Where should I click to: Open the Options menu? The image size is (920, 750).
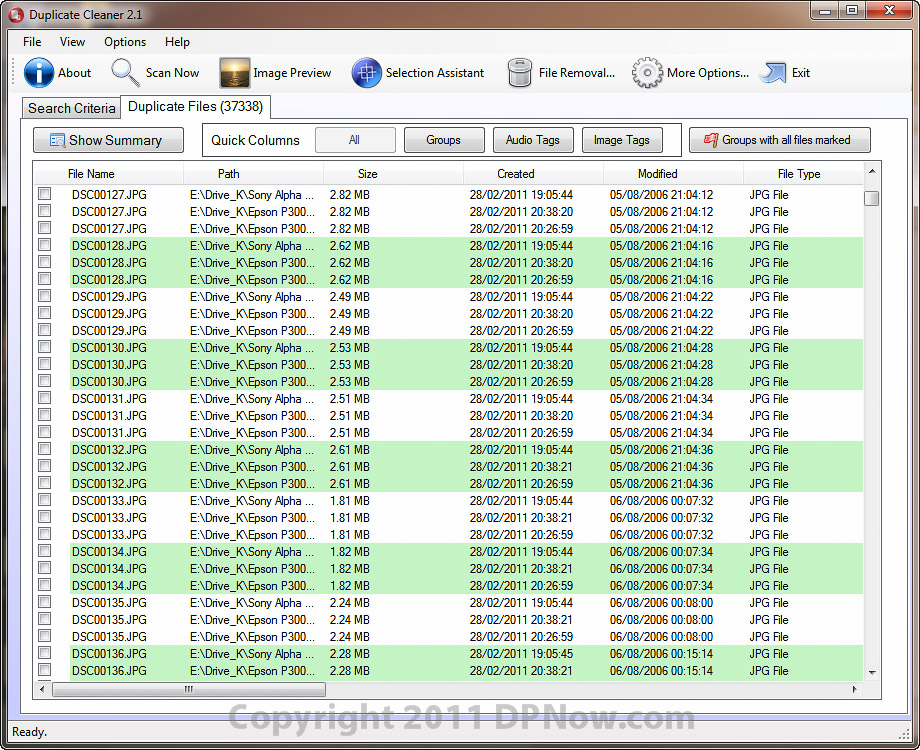pyautogui.click(x=125, y=42)
